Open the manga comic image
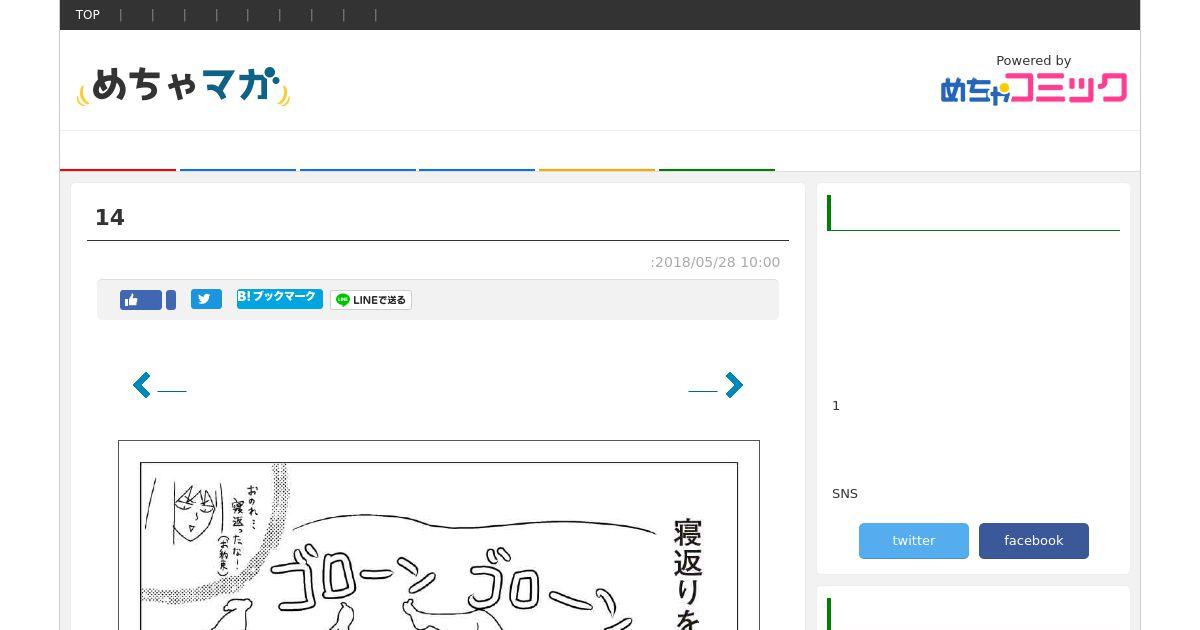Screen dimensions: 1200x630 point(439,535)
